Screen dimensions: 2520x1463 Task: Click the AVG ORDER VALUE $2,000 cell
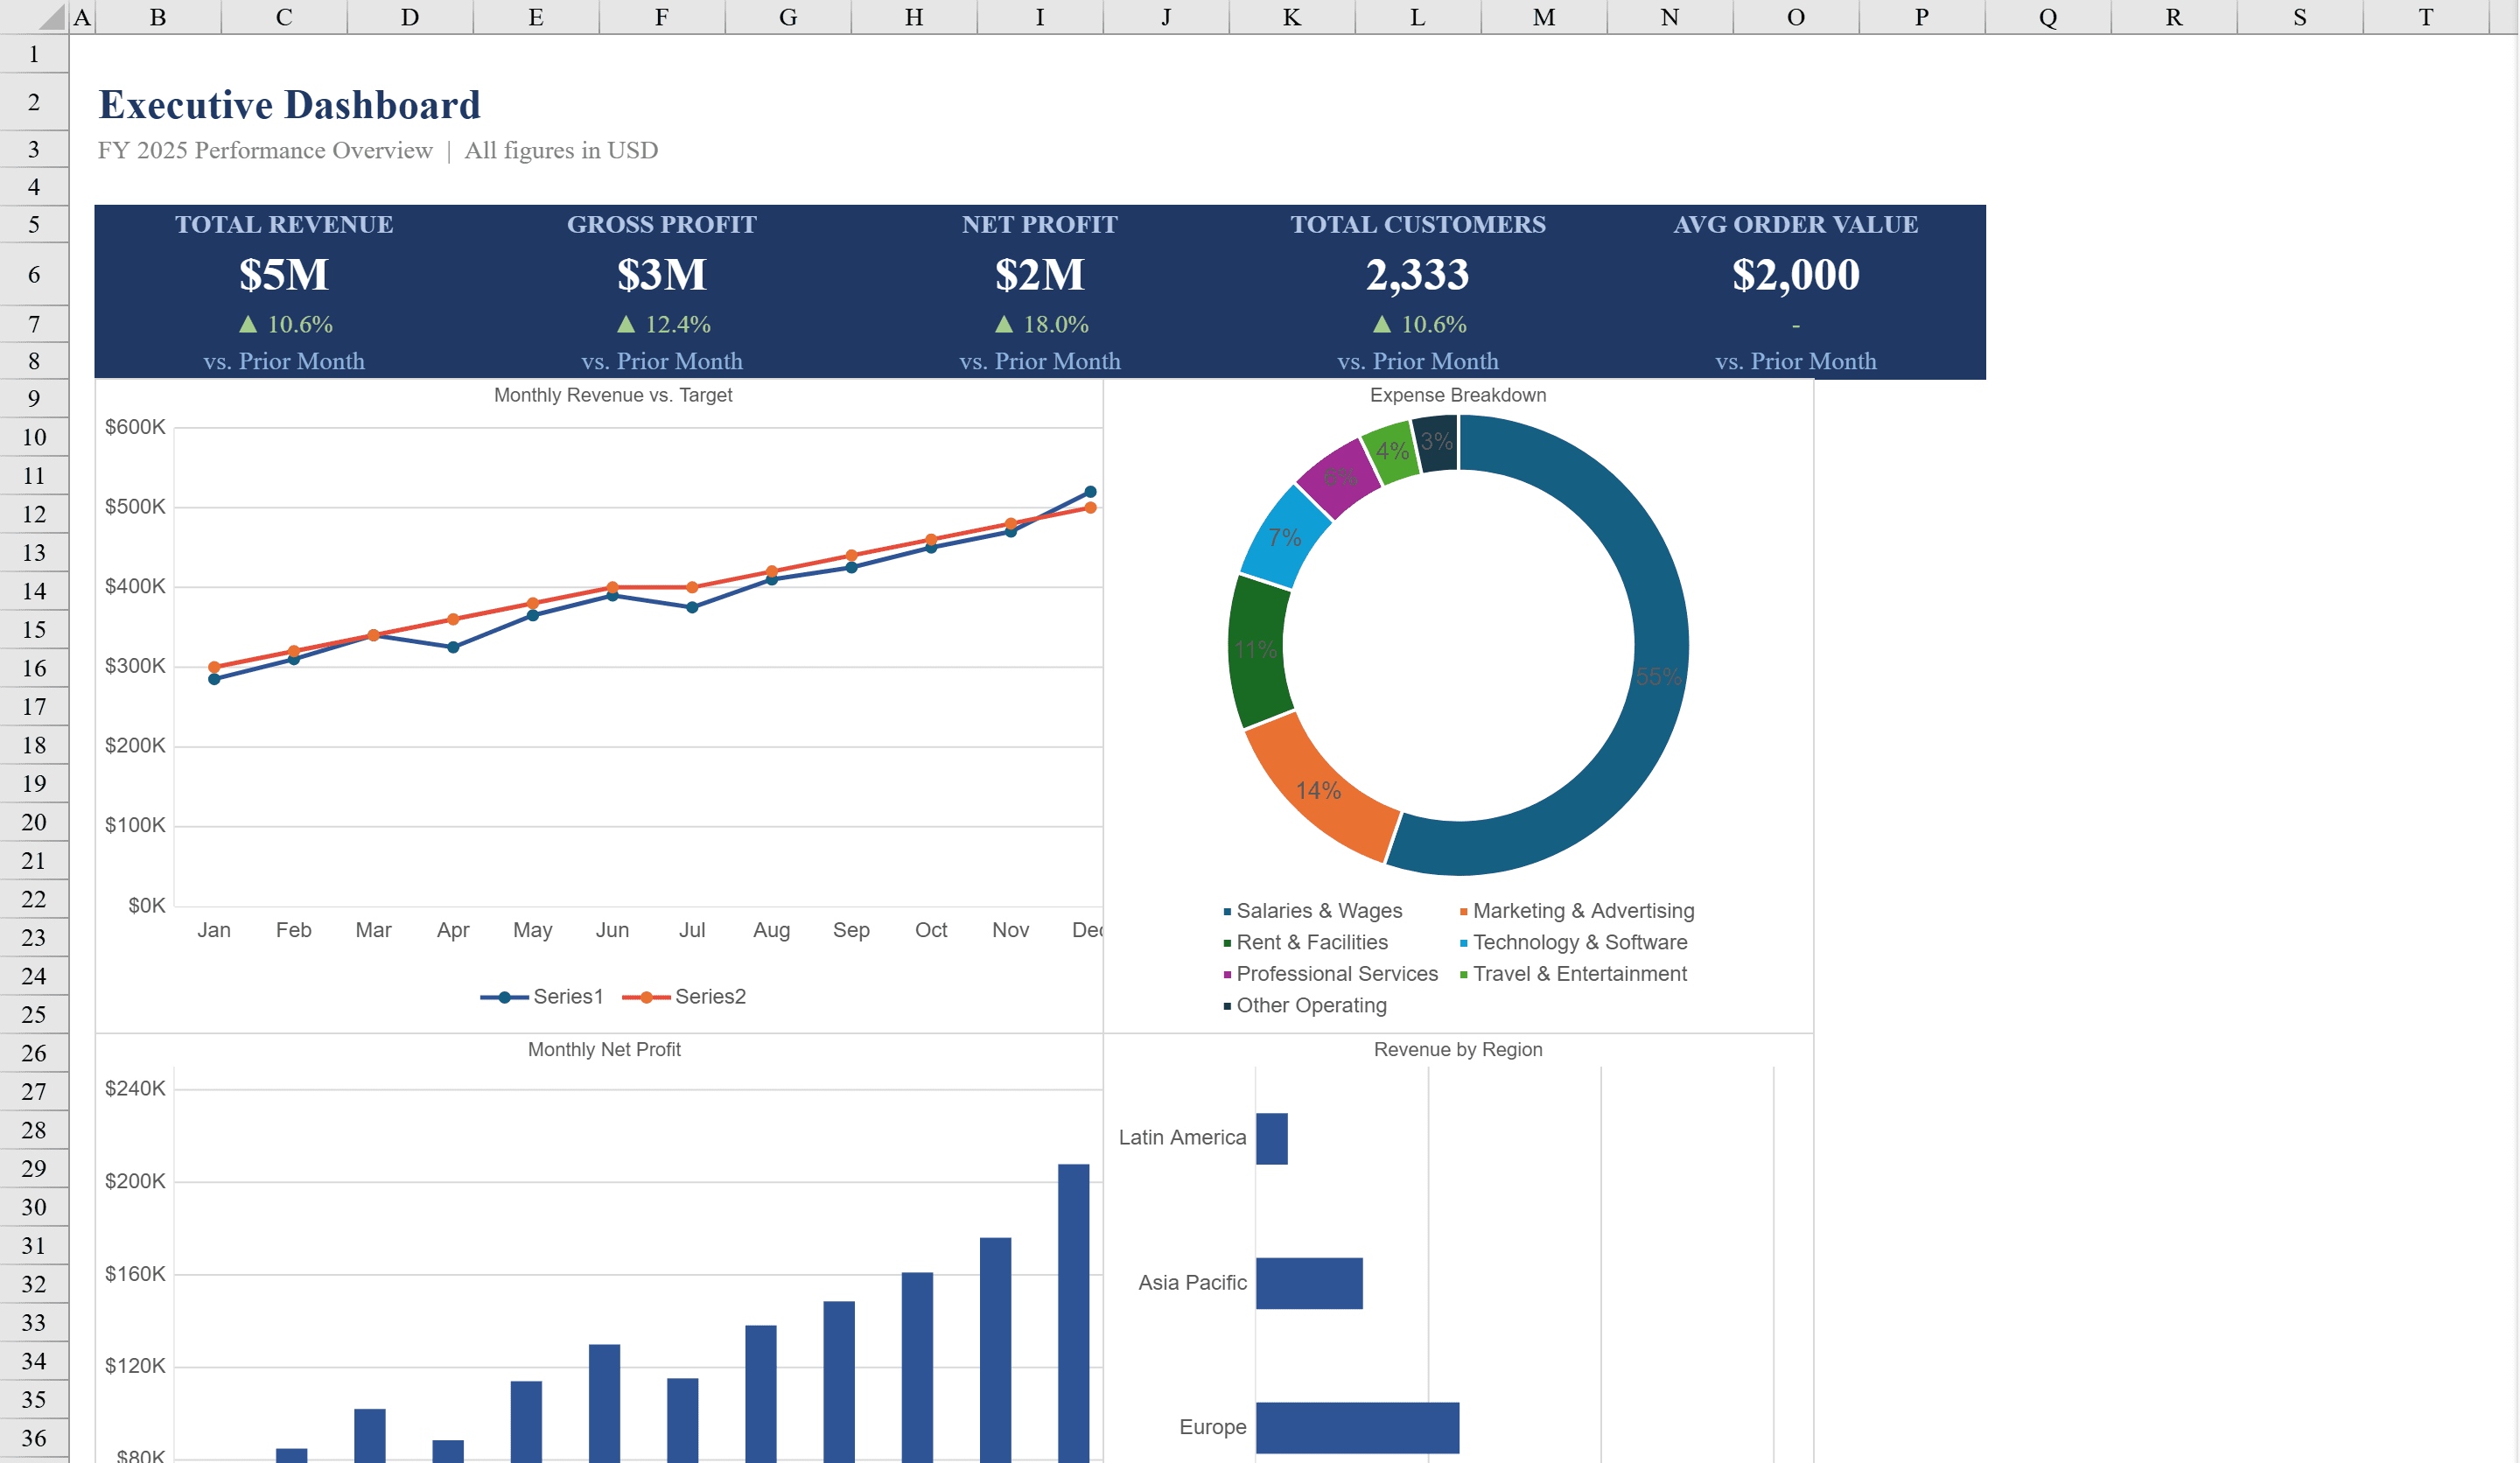pos(1796,274)
